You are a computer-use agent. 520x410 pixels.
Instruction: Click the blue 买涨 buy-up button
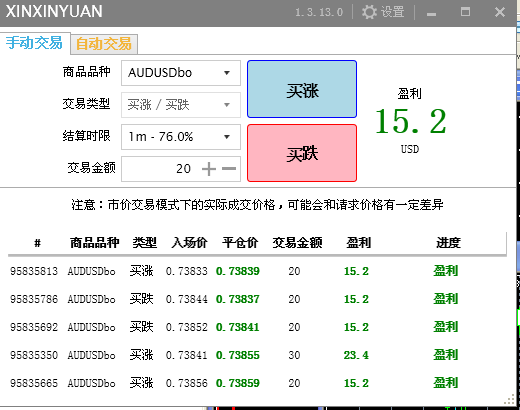tap(302, 89)
